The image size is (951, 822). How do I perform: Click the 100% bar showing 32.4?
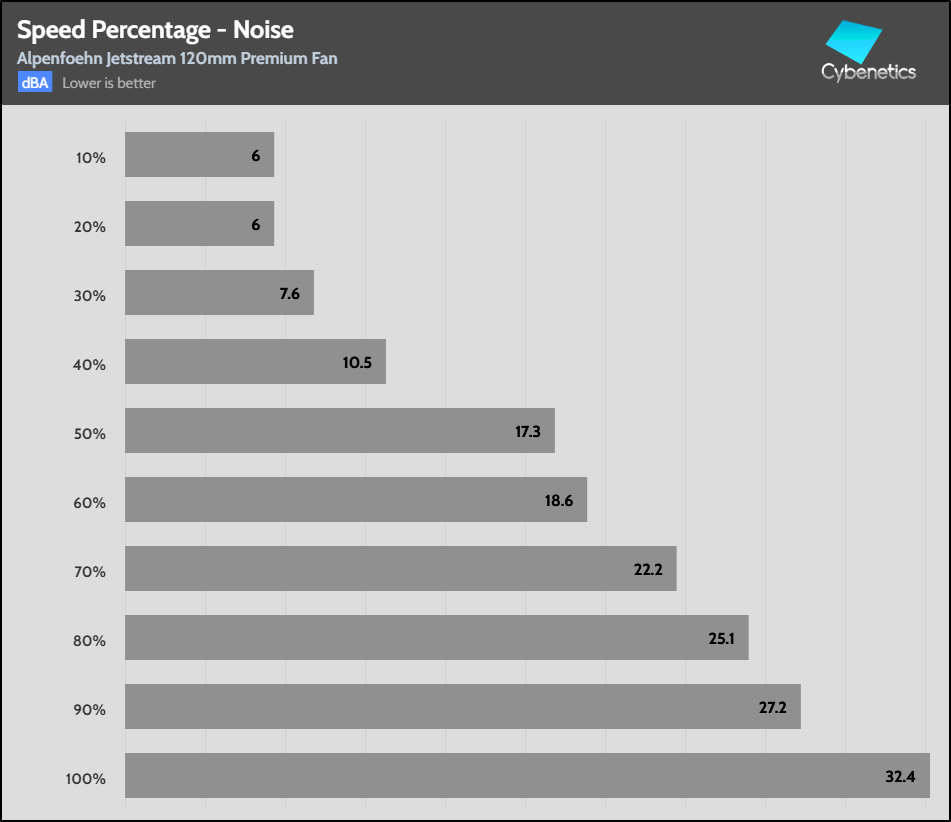pyautogui.click(x=527, y=776)
